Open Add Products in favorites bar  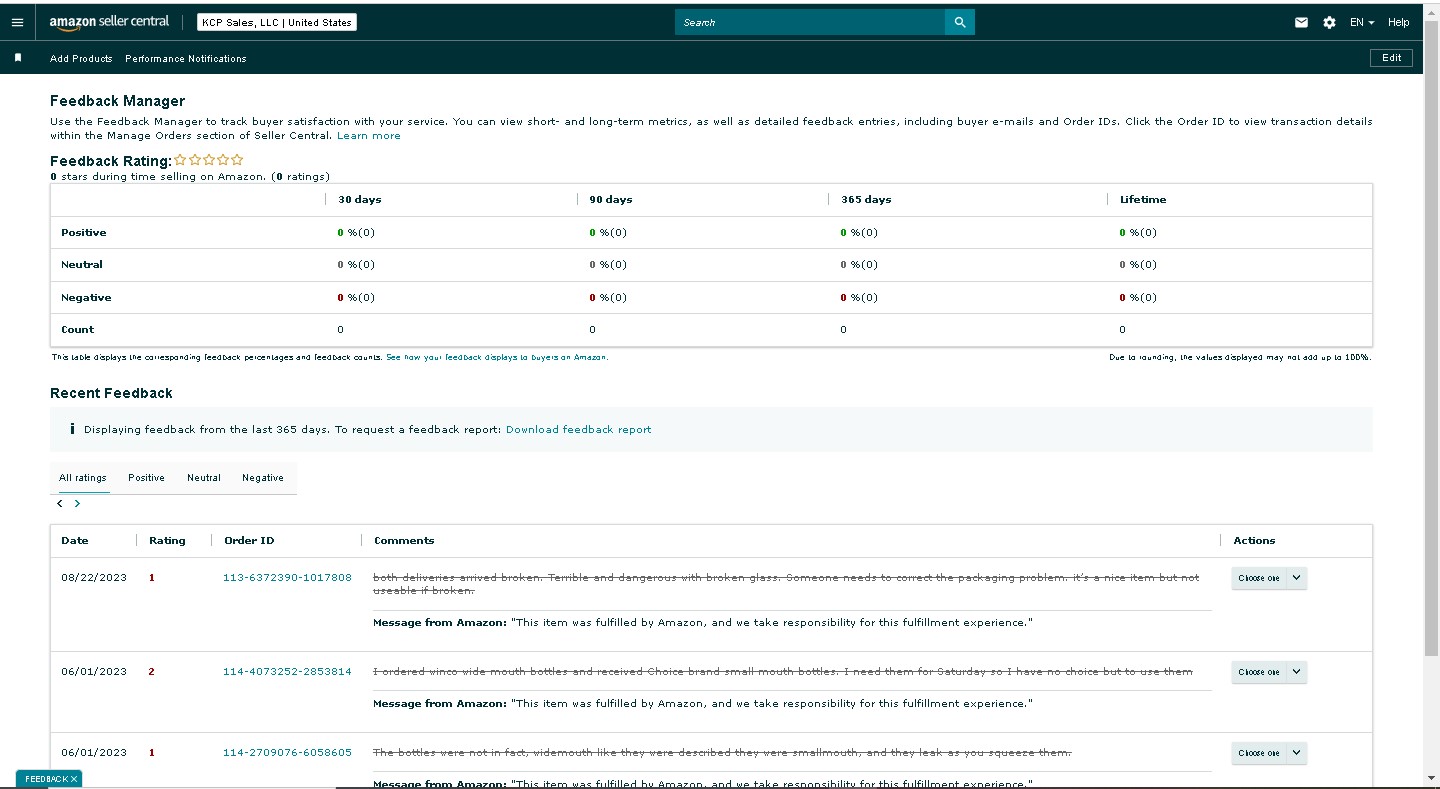pos(81,58)
